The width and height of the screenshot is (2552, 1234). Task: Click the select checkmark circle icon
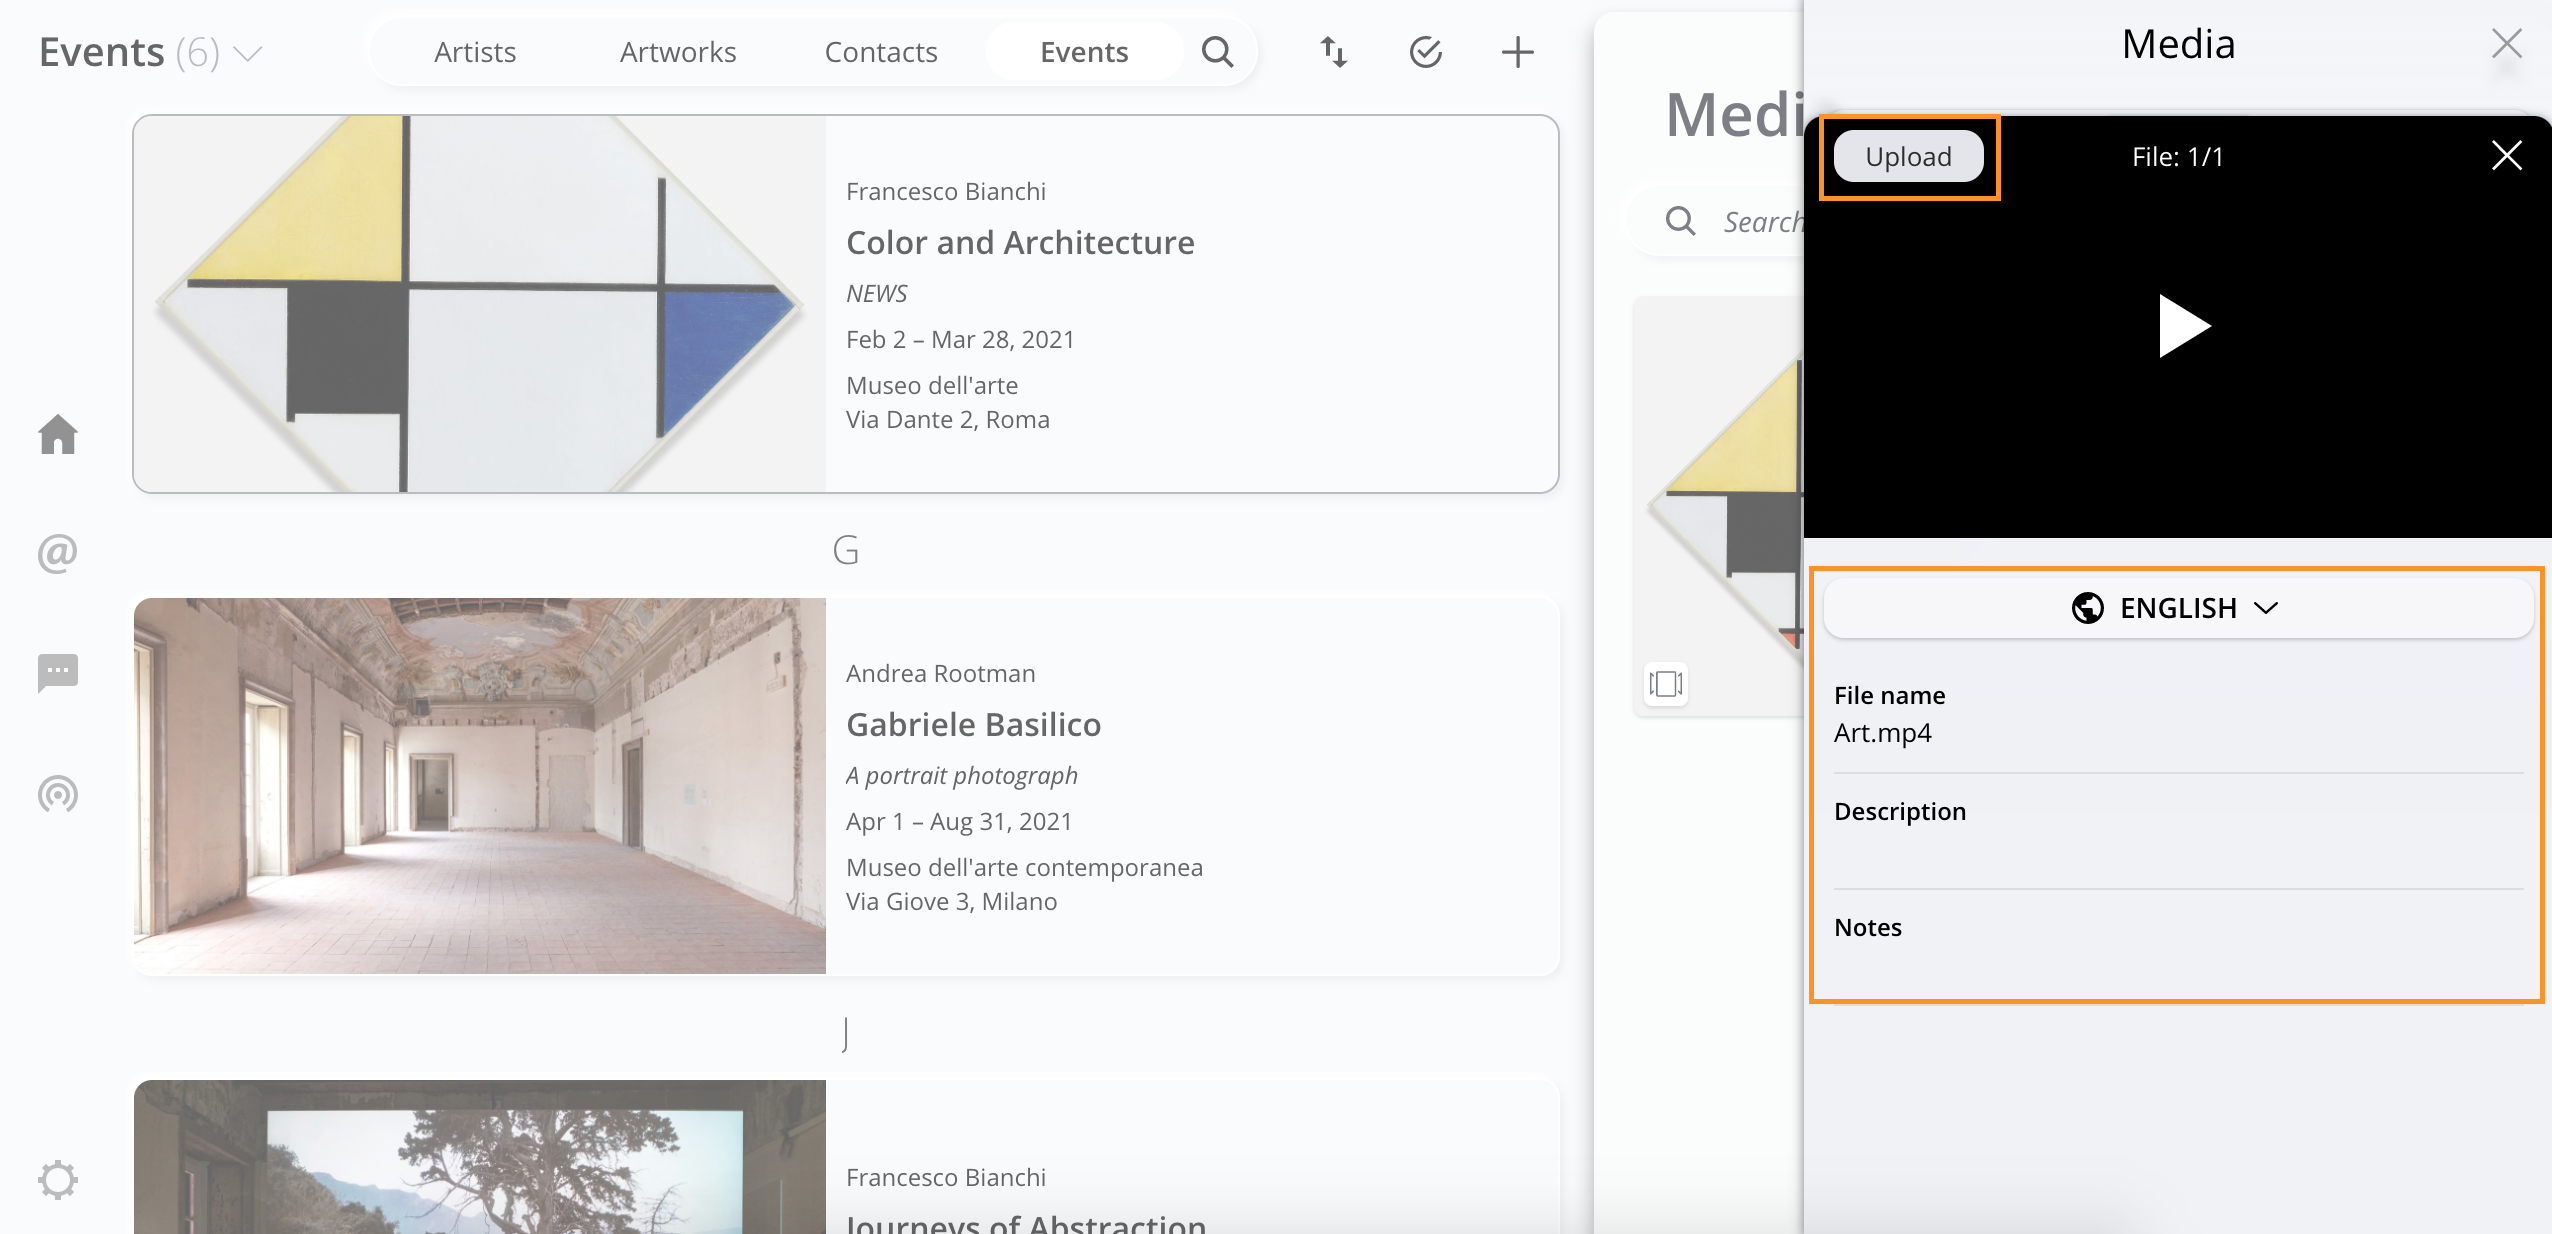pos(1425,52)
